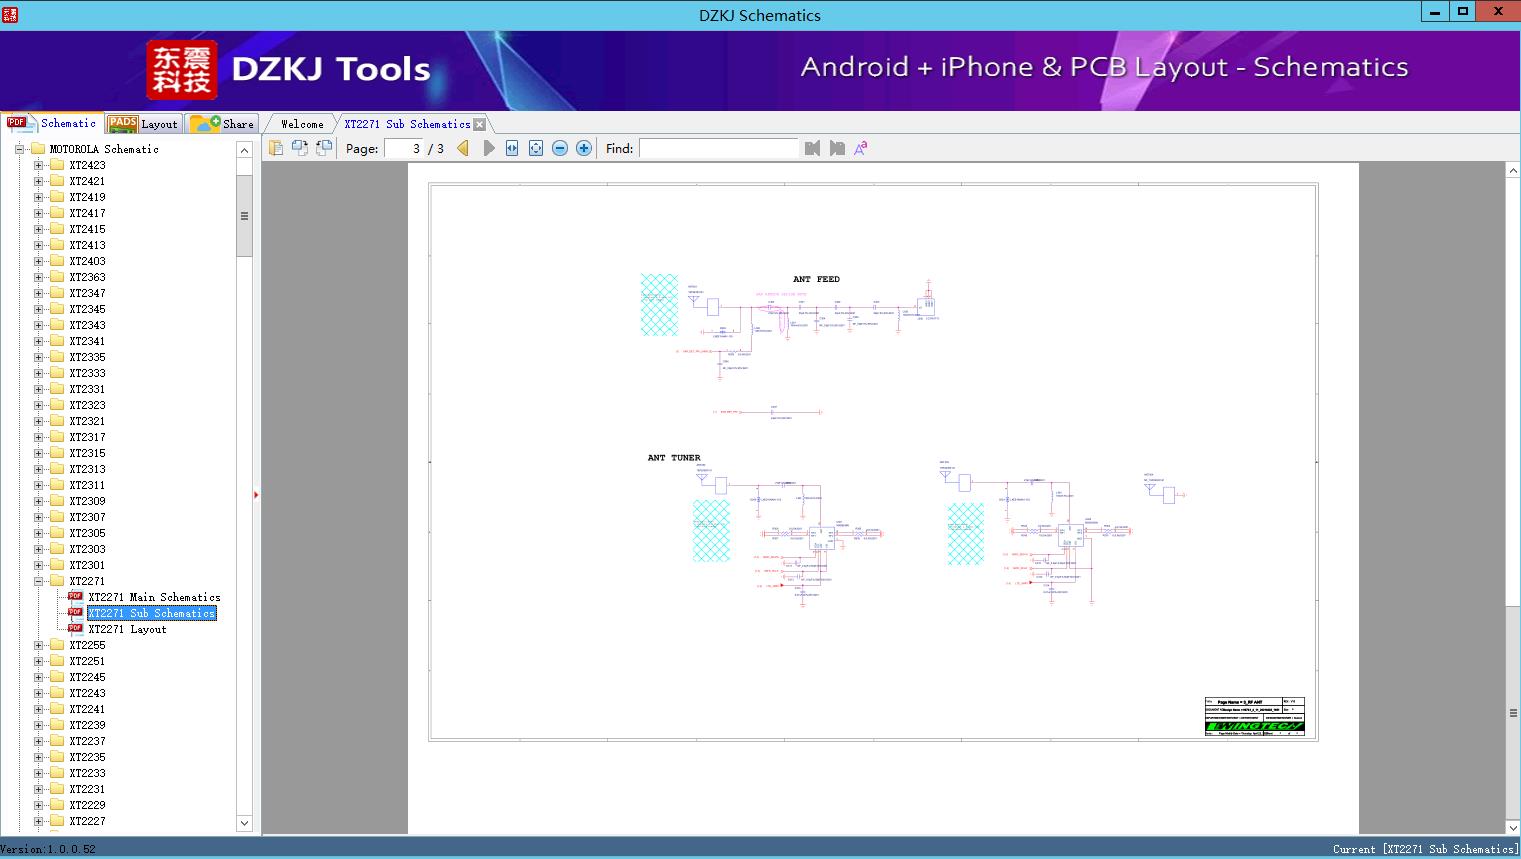Fit page to width icon
Screen dimensions: 1521x859
(x=512, y=148)
